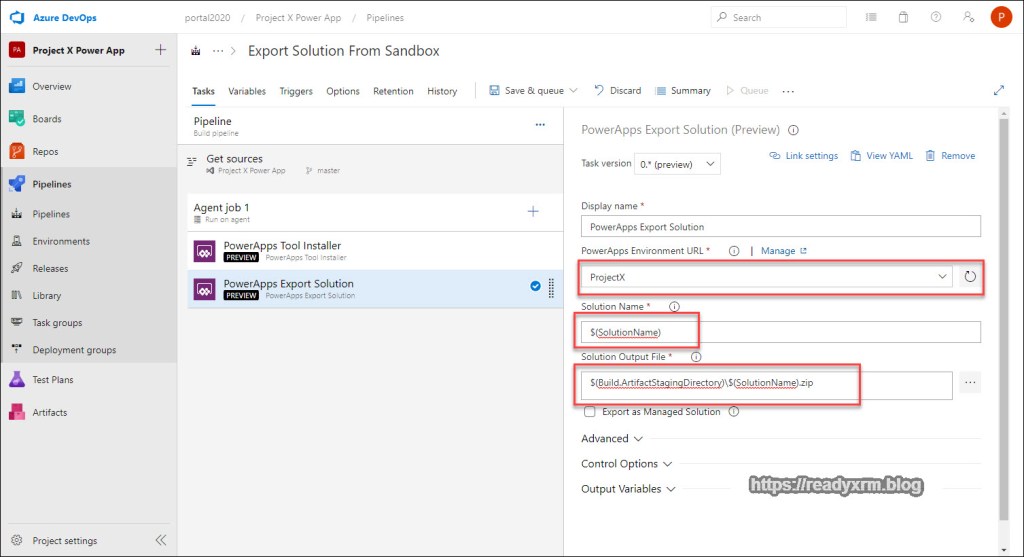Image resolution: width=1024 pixels, height=557 pixels.
Task: Expand the pipeline editor to full screen
Action: [x=998, y=90]
